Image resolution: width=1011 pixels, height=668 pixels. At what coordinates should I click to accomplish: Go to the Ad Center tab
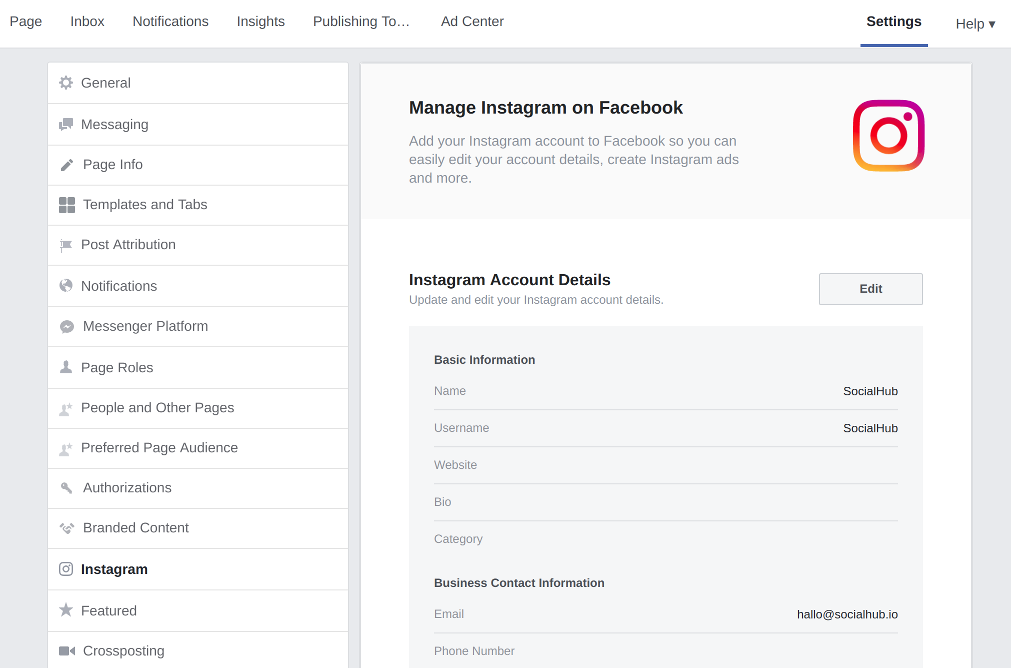pyautogui.click(x=472, y=22)
